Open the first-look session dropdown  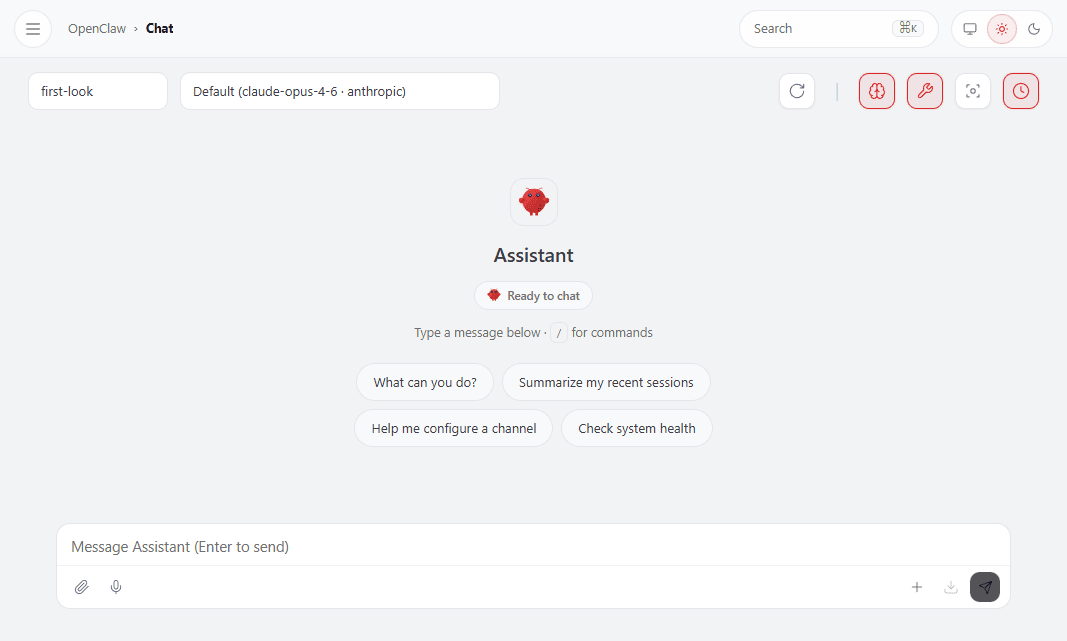click(x=98, y=91)
